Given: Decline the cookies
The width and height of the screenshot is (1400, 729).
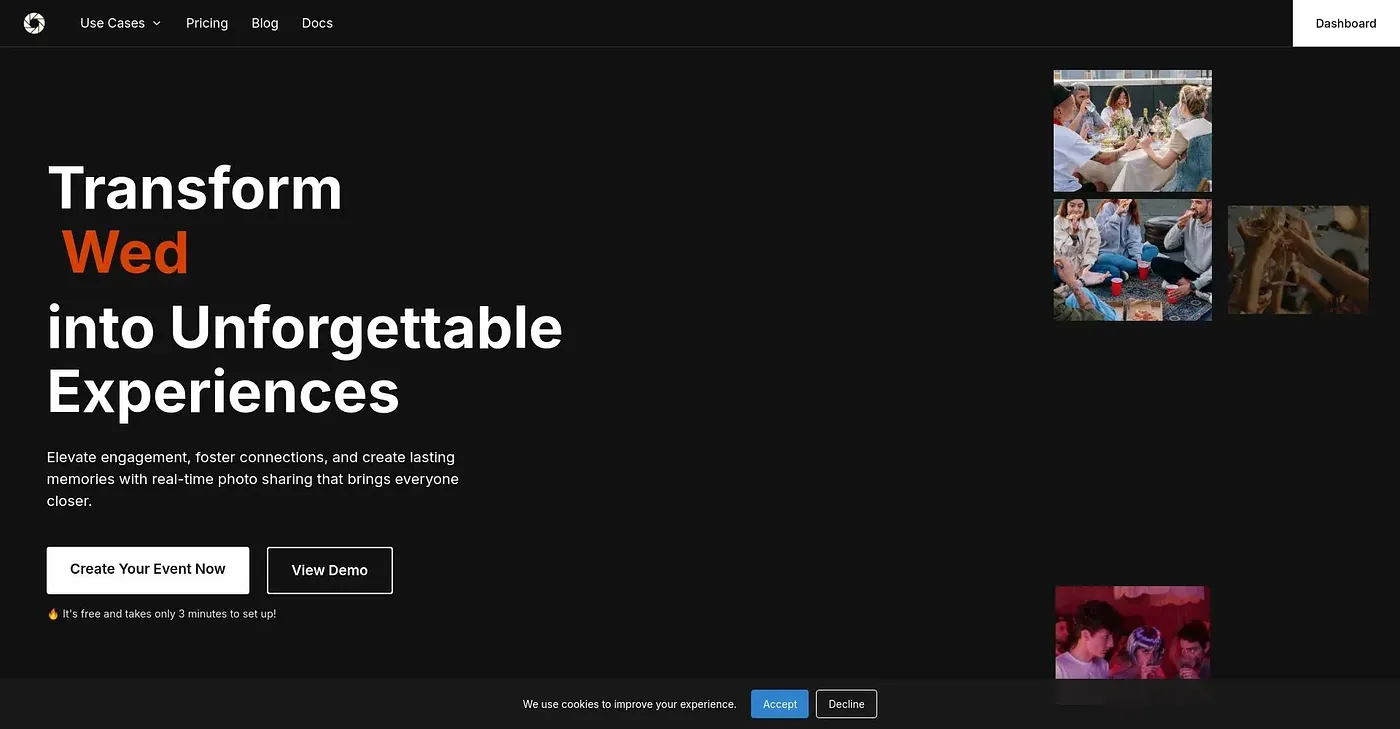Looking at the screenshot, I should [846, 704].
